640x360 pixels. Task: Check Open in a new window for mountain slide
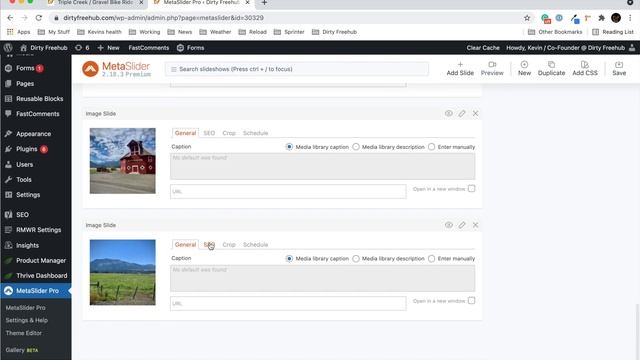pyautogui.click(x=471, y=300)
